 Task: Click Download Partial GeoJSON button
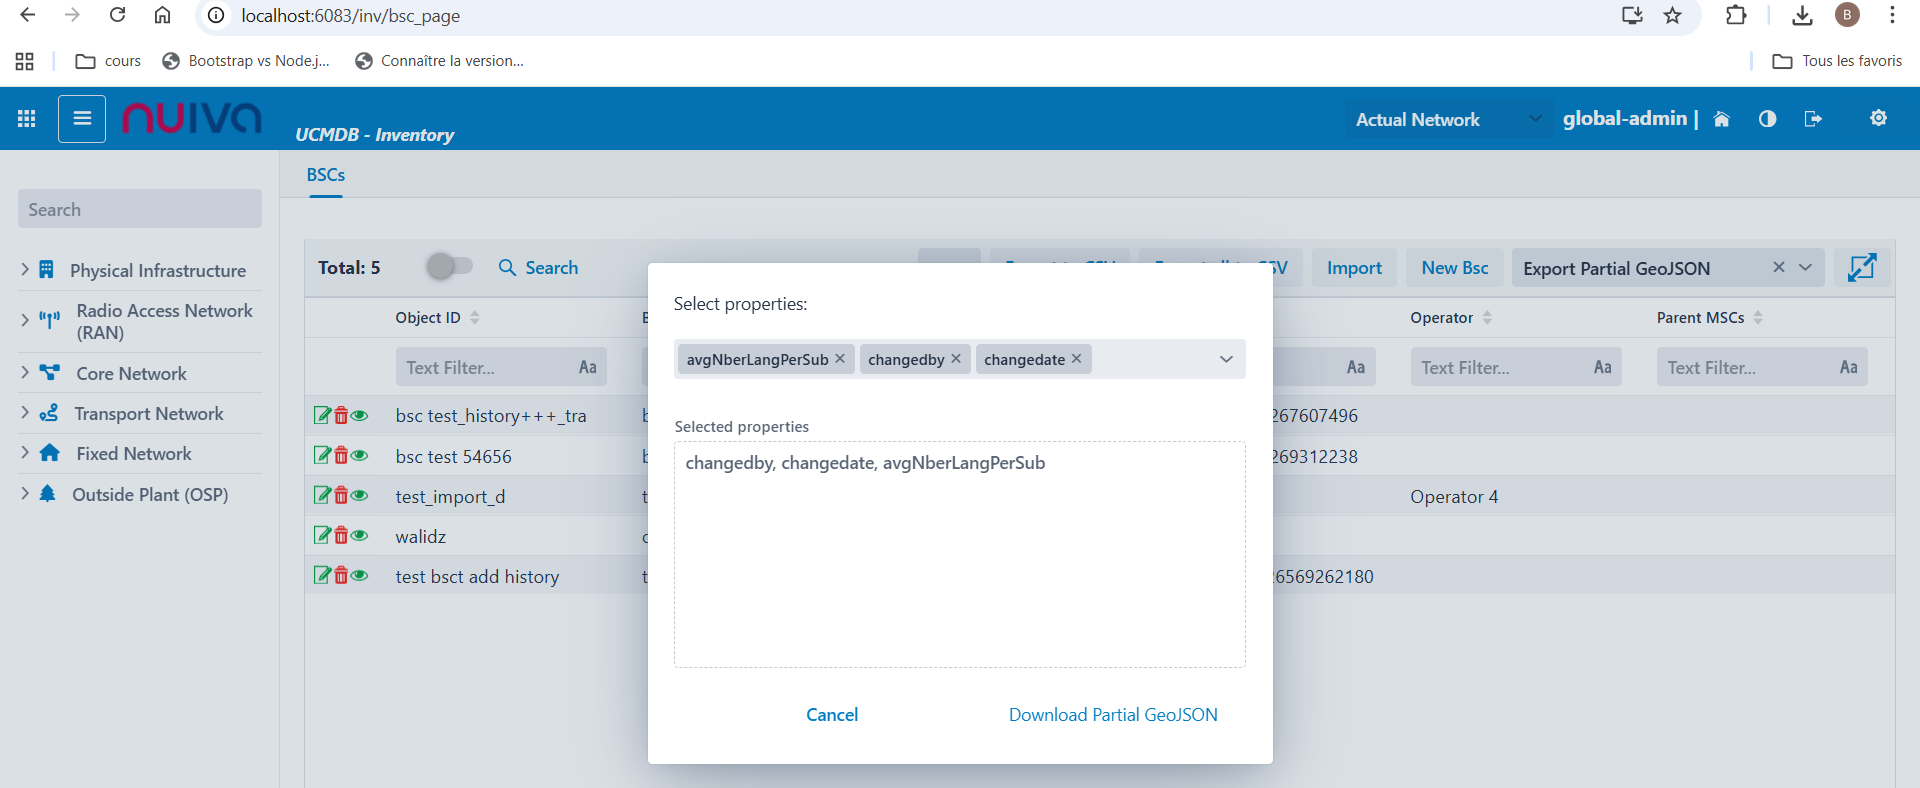(x=1113, y=714)
